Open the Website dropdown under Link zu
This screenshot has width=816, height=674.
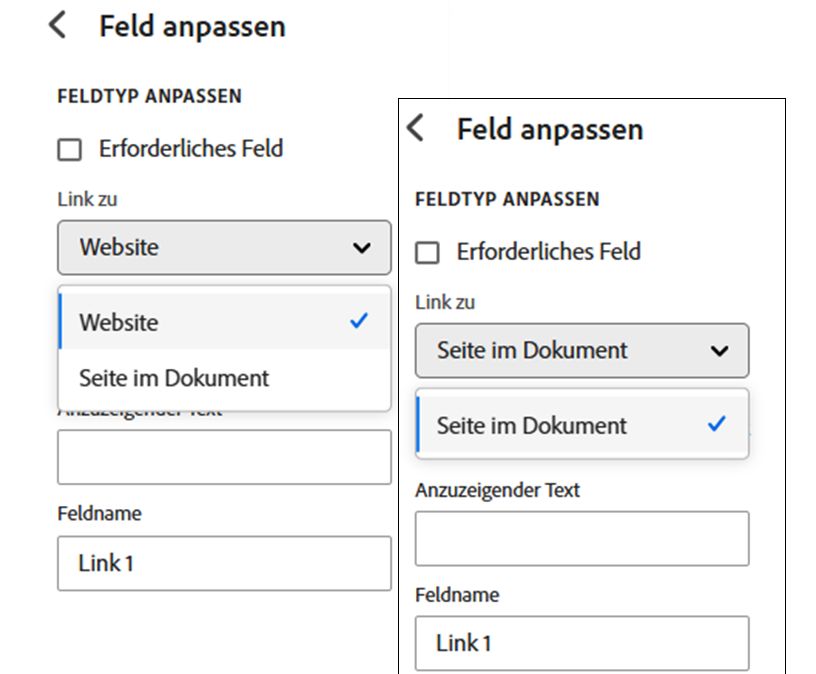point(224,247)
